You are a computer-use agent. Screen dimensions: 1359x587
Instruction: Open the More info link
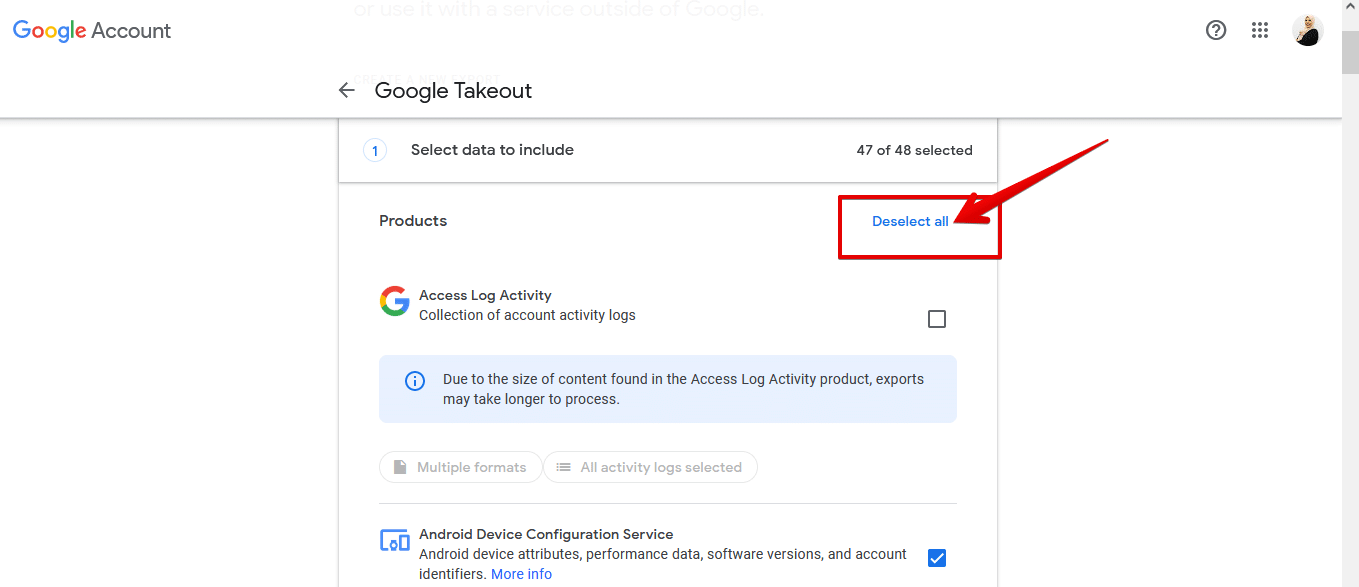pos(521,574)
